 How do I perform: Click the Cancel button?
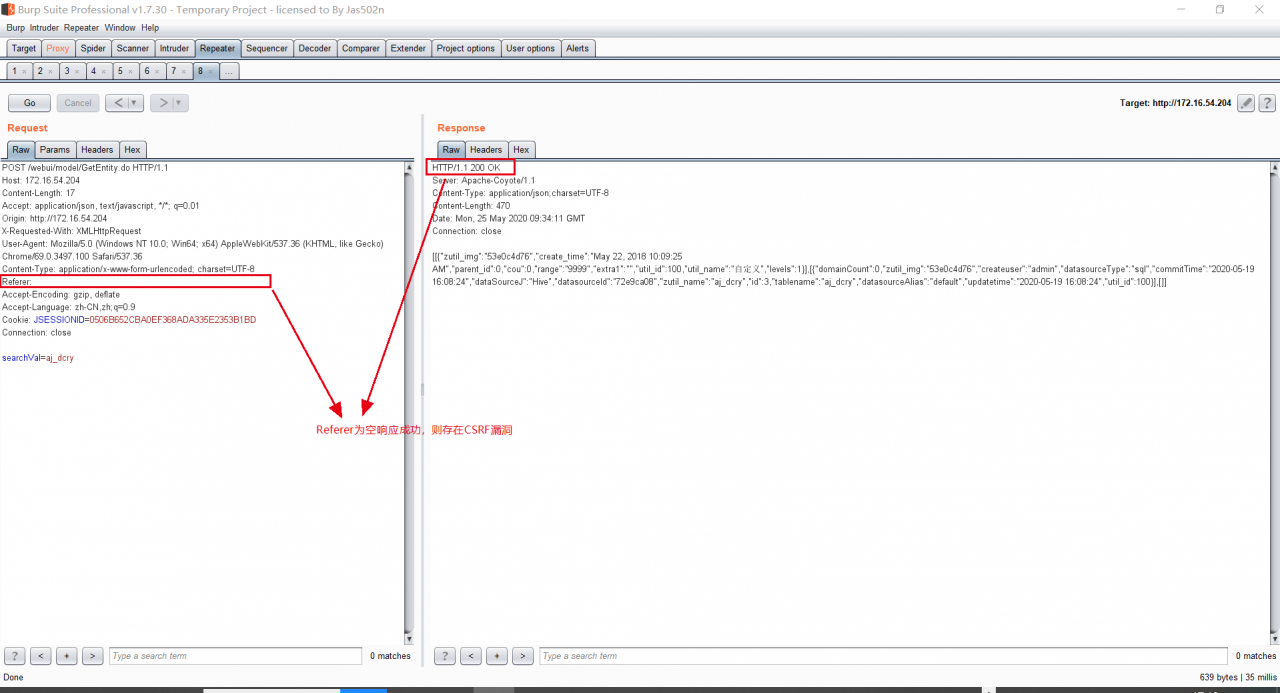(x=78, y=103)
